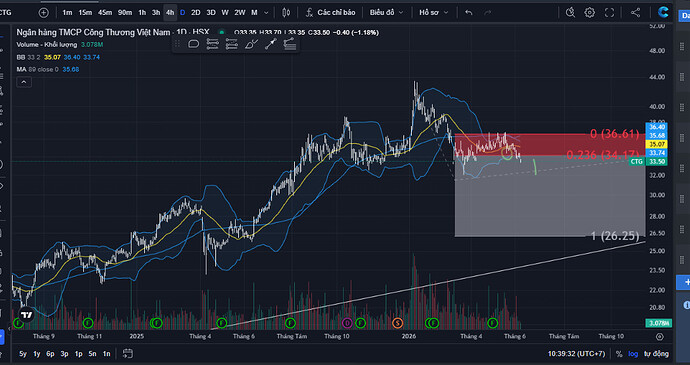The width and height of the screenshot is (690, 365).
Task: Toggle log scale mode
Action: 633,354
